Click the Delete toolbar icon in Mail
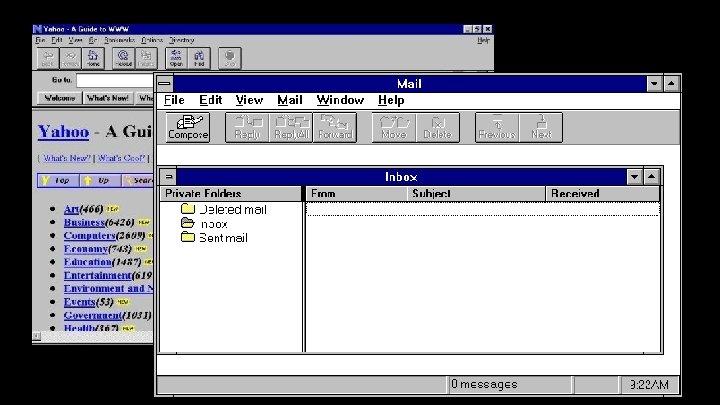The image size is (720, 405). 438,128
